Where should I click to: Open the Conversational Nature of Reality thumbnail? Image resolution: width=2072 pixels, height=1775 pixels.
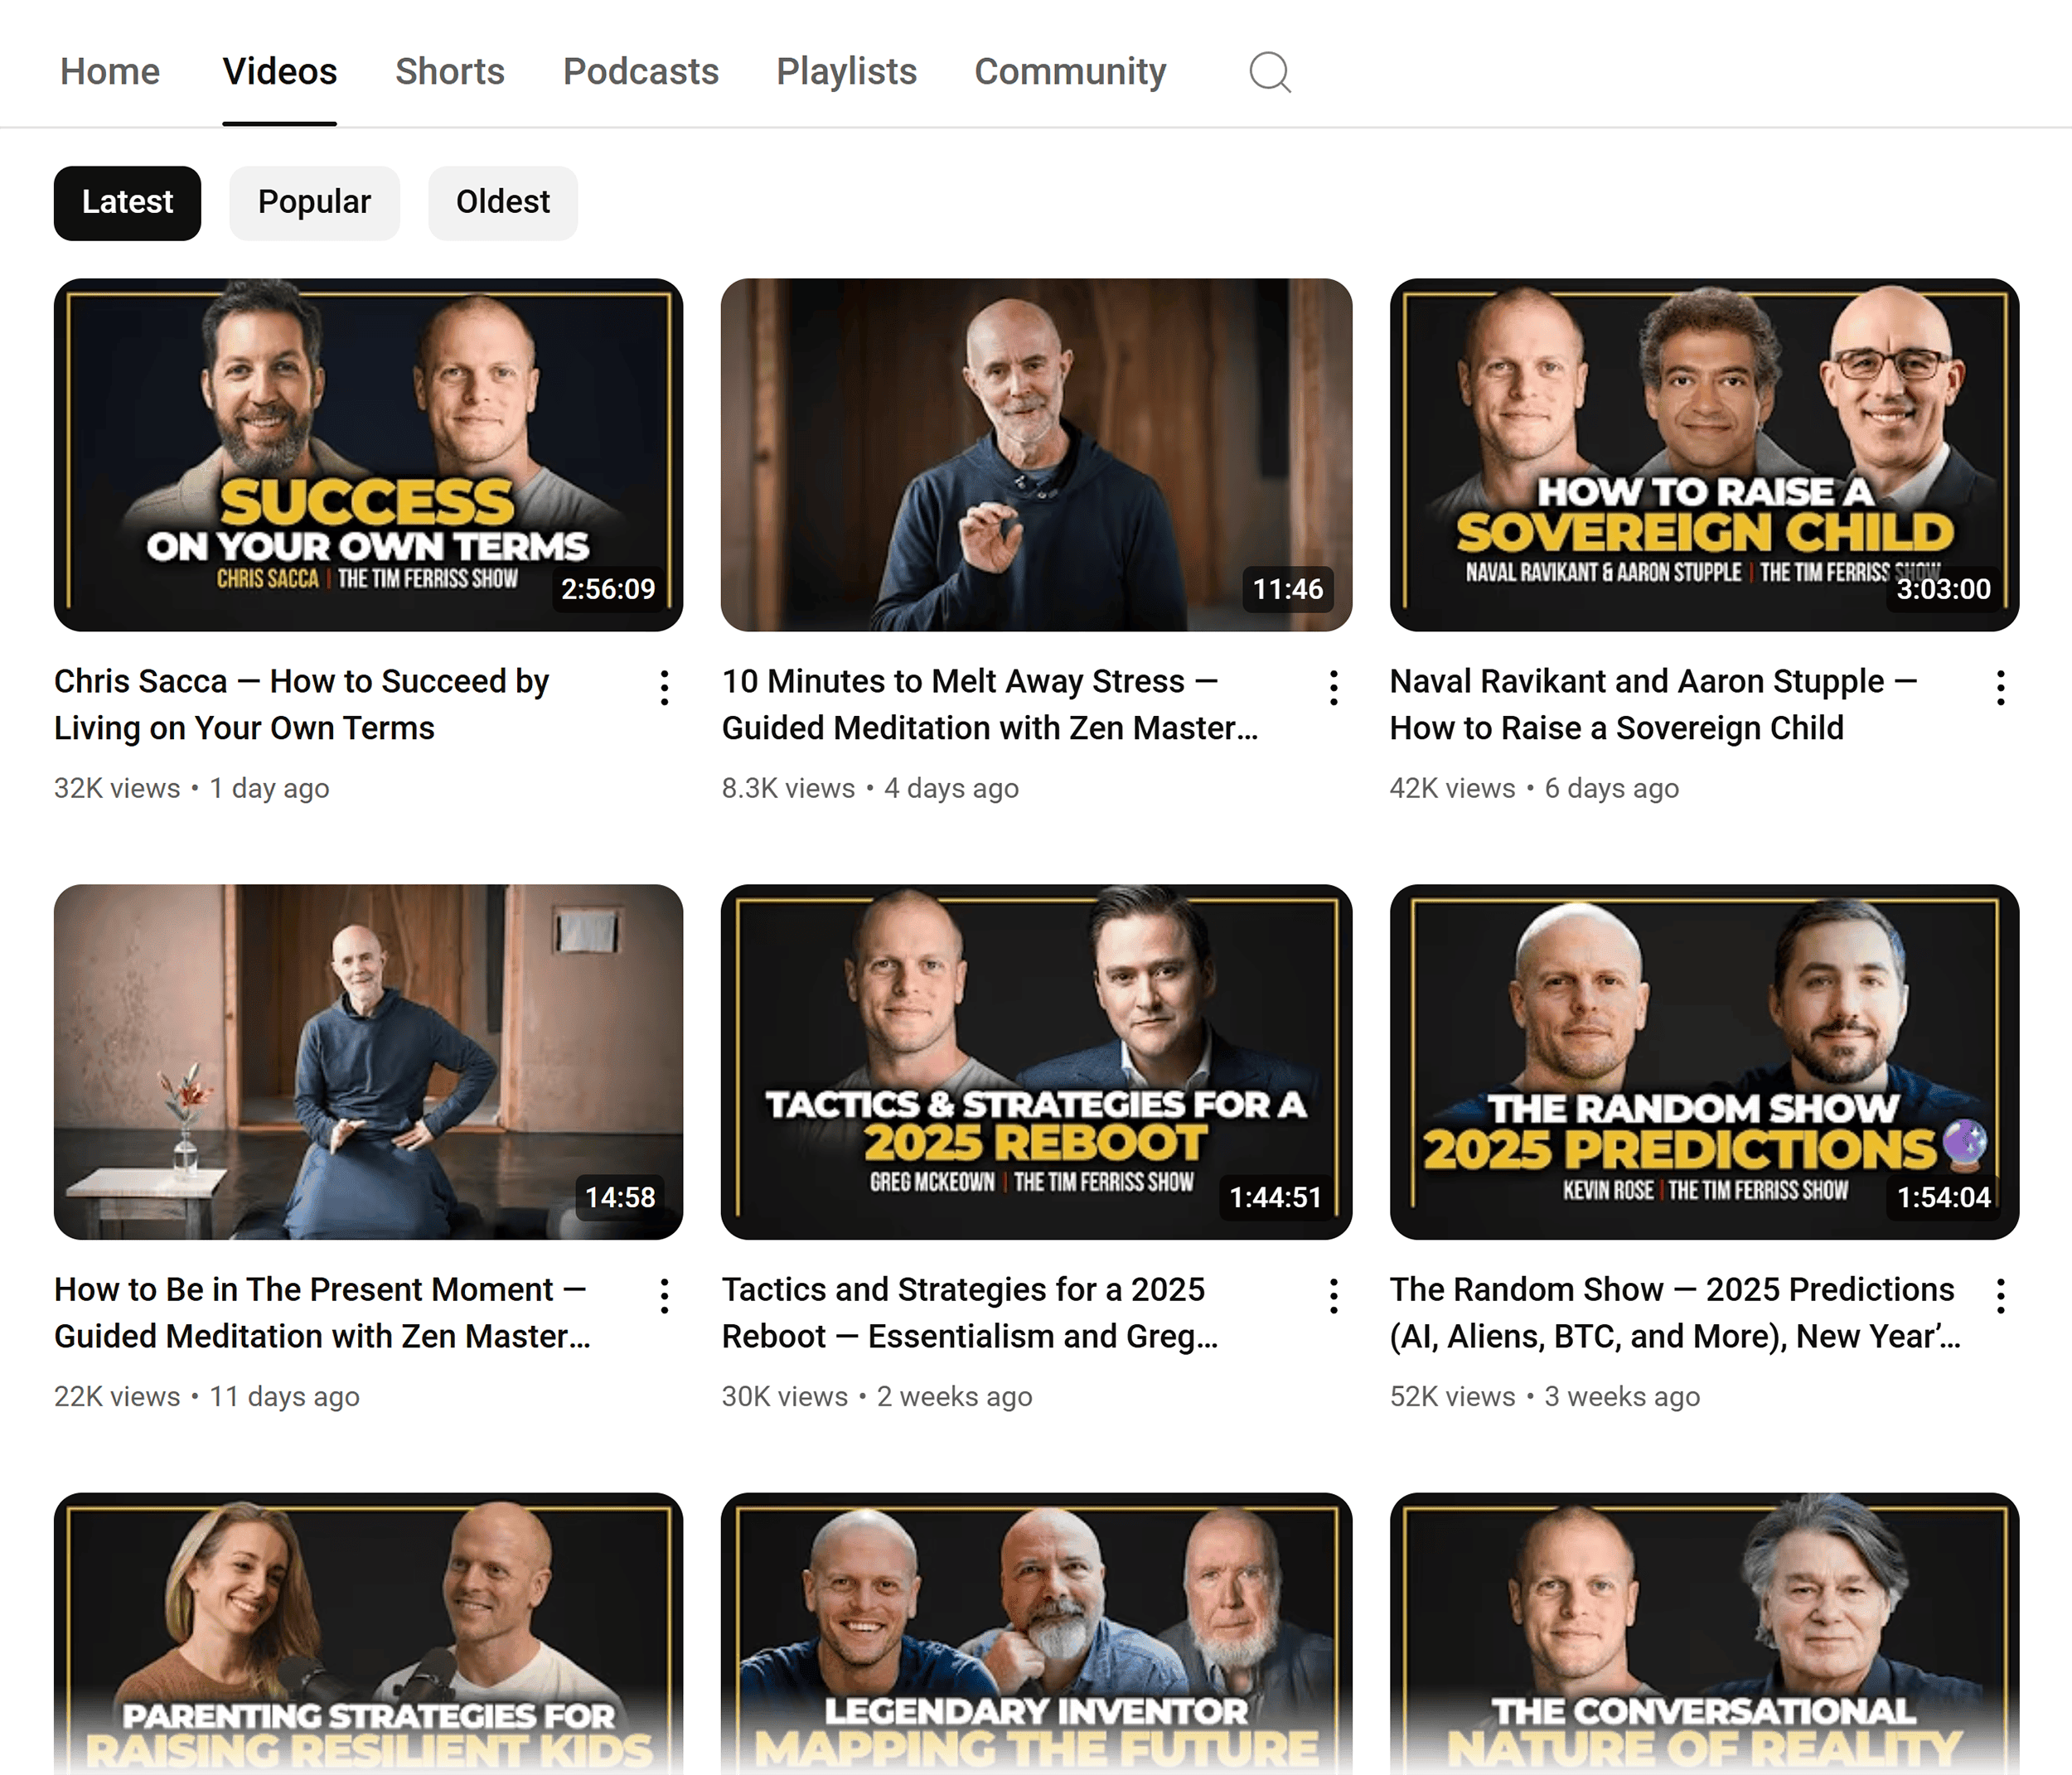click(x=1704, y=1634)
